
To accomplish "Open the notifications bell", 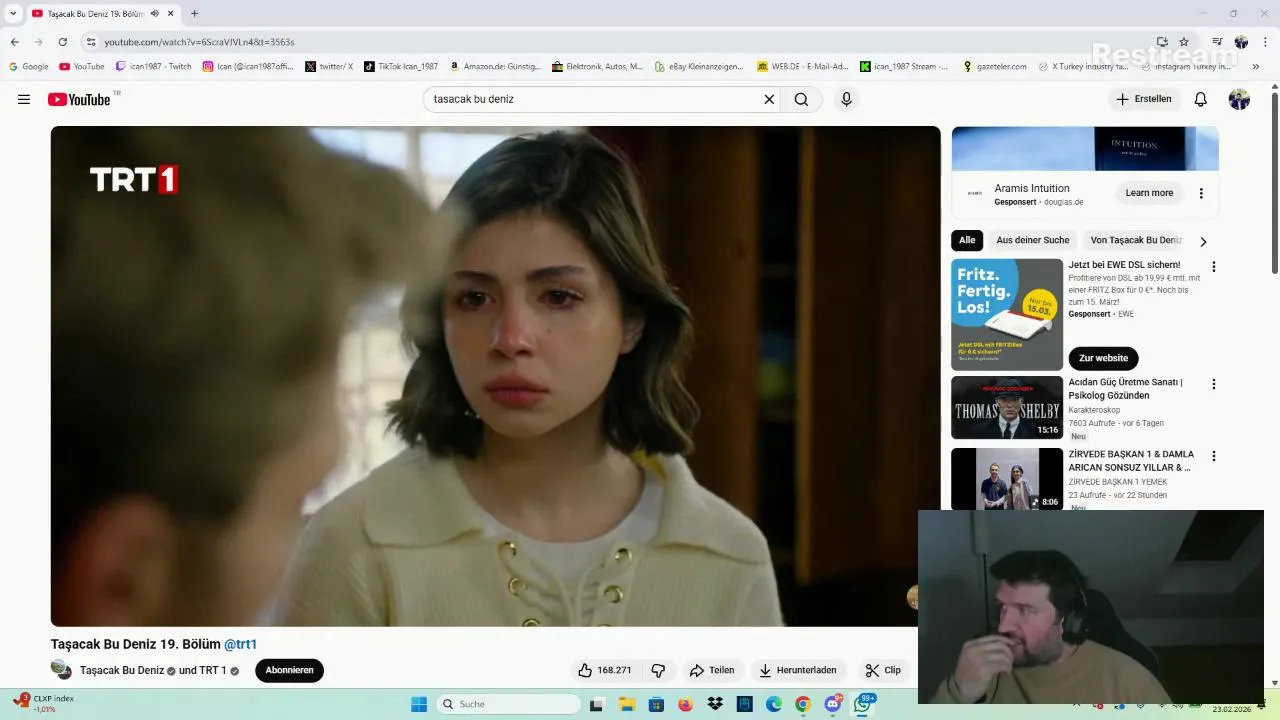I will click(1201, 99).
